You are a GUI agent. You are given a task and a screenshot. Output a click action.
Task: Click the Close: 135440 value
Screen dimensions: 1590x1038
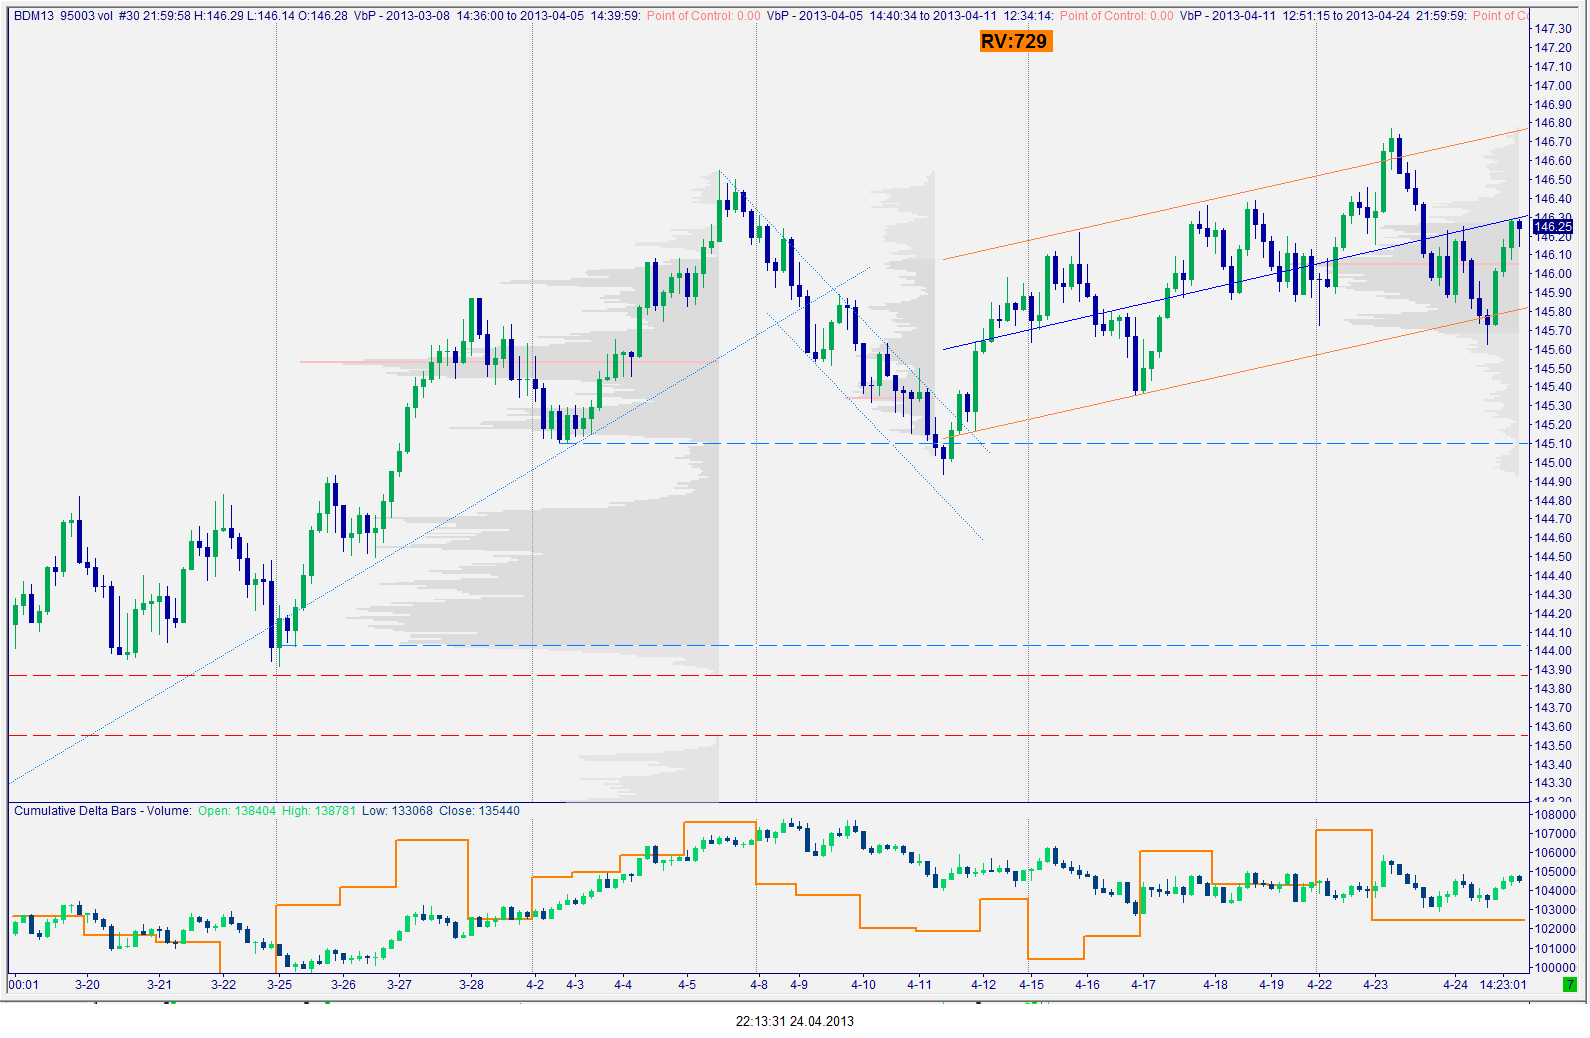click(480, 811)
